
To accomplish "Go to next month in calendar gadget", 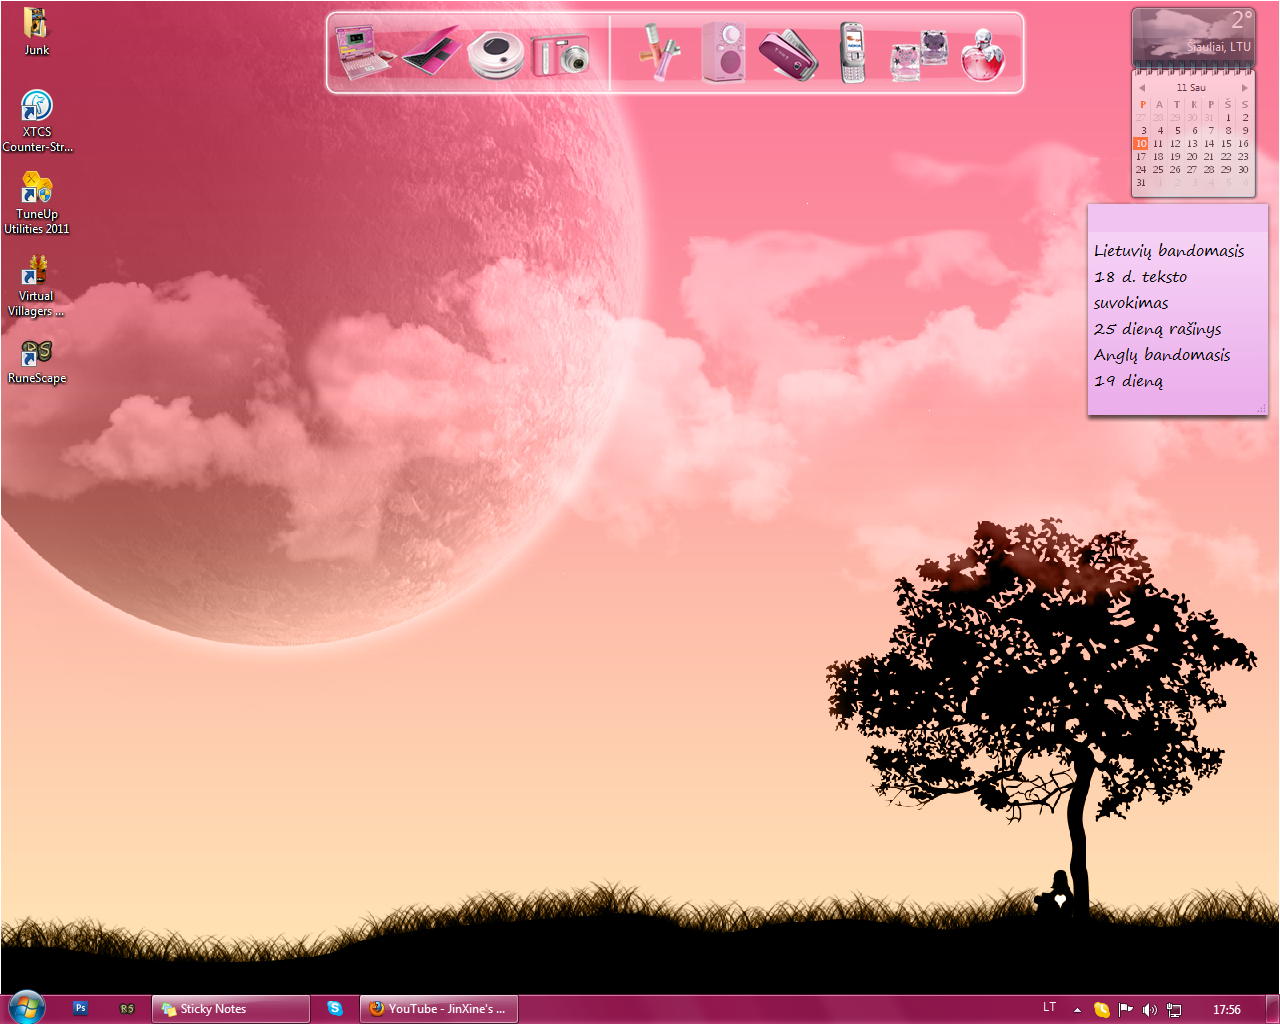I will (1245, 88).
